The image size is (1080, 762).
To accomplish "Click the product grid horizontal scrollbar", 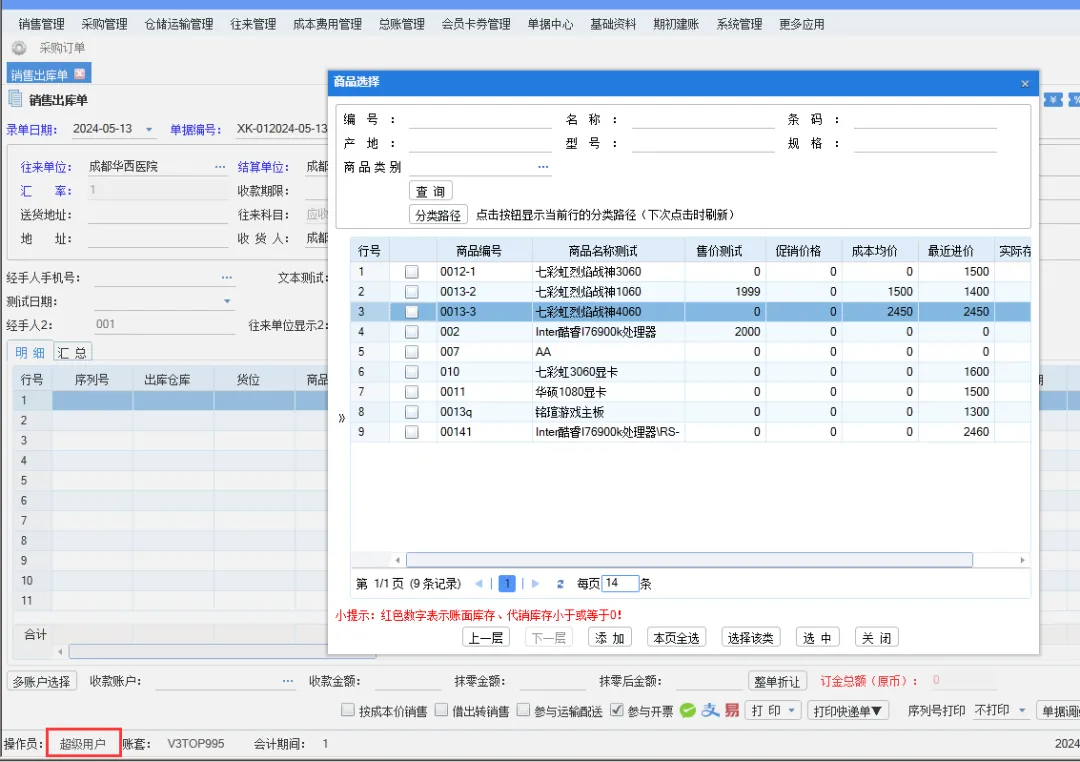I will [x=689, y=560].
